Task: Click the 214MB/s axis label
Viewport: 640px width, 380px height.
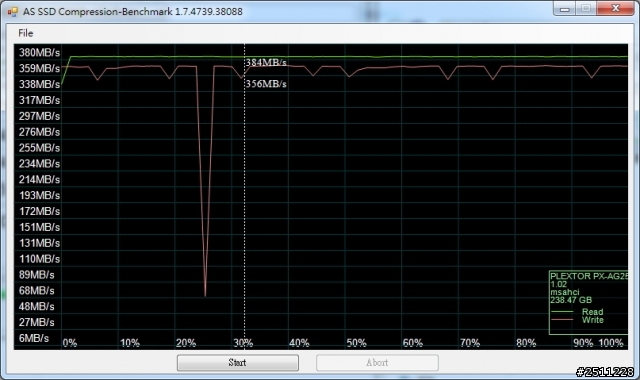Action: tap(39, 180)
